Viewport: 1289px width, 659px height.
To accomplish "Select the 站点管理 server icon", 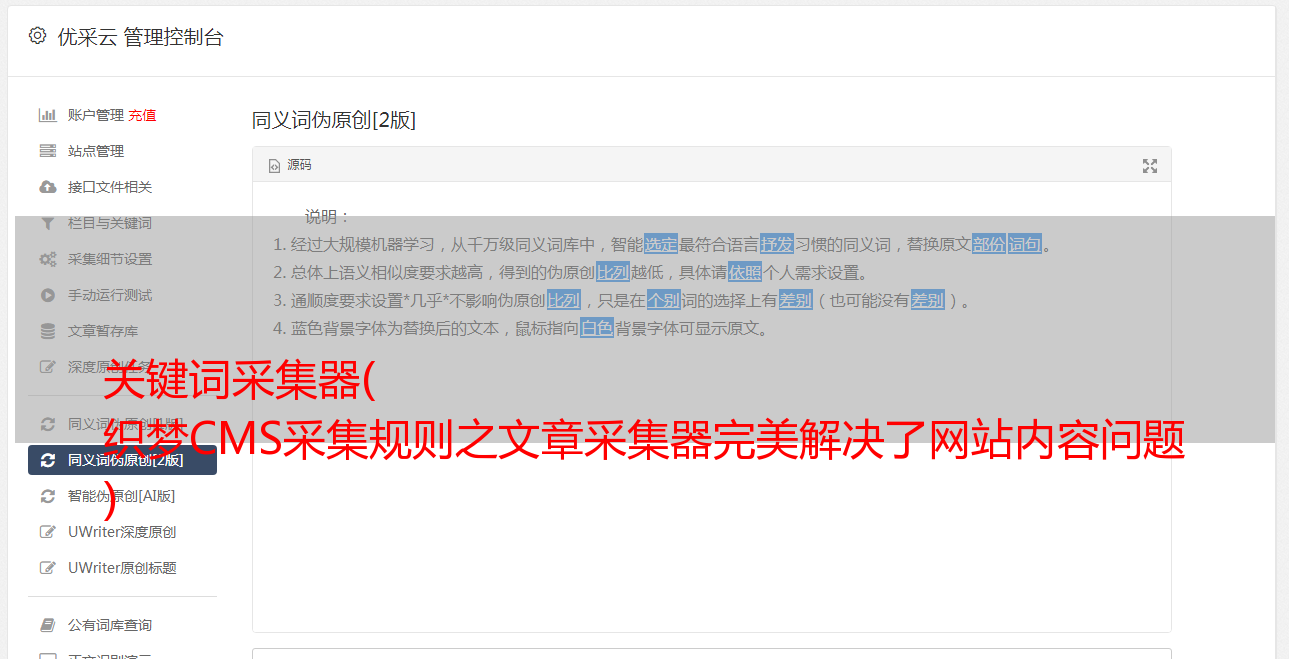I will click(47, 151).
